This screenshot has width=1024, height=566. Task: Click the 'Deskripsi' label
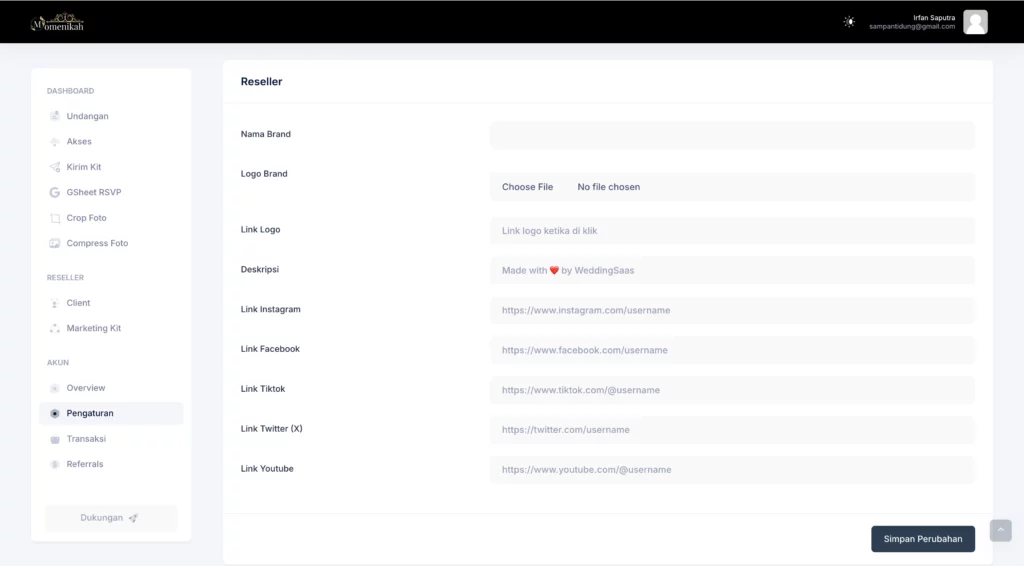tap(260, 270)
